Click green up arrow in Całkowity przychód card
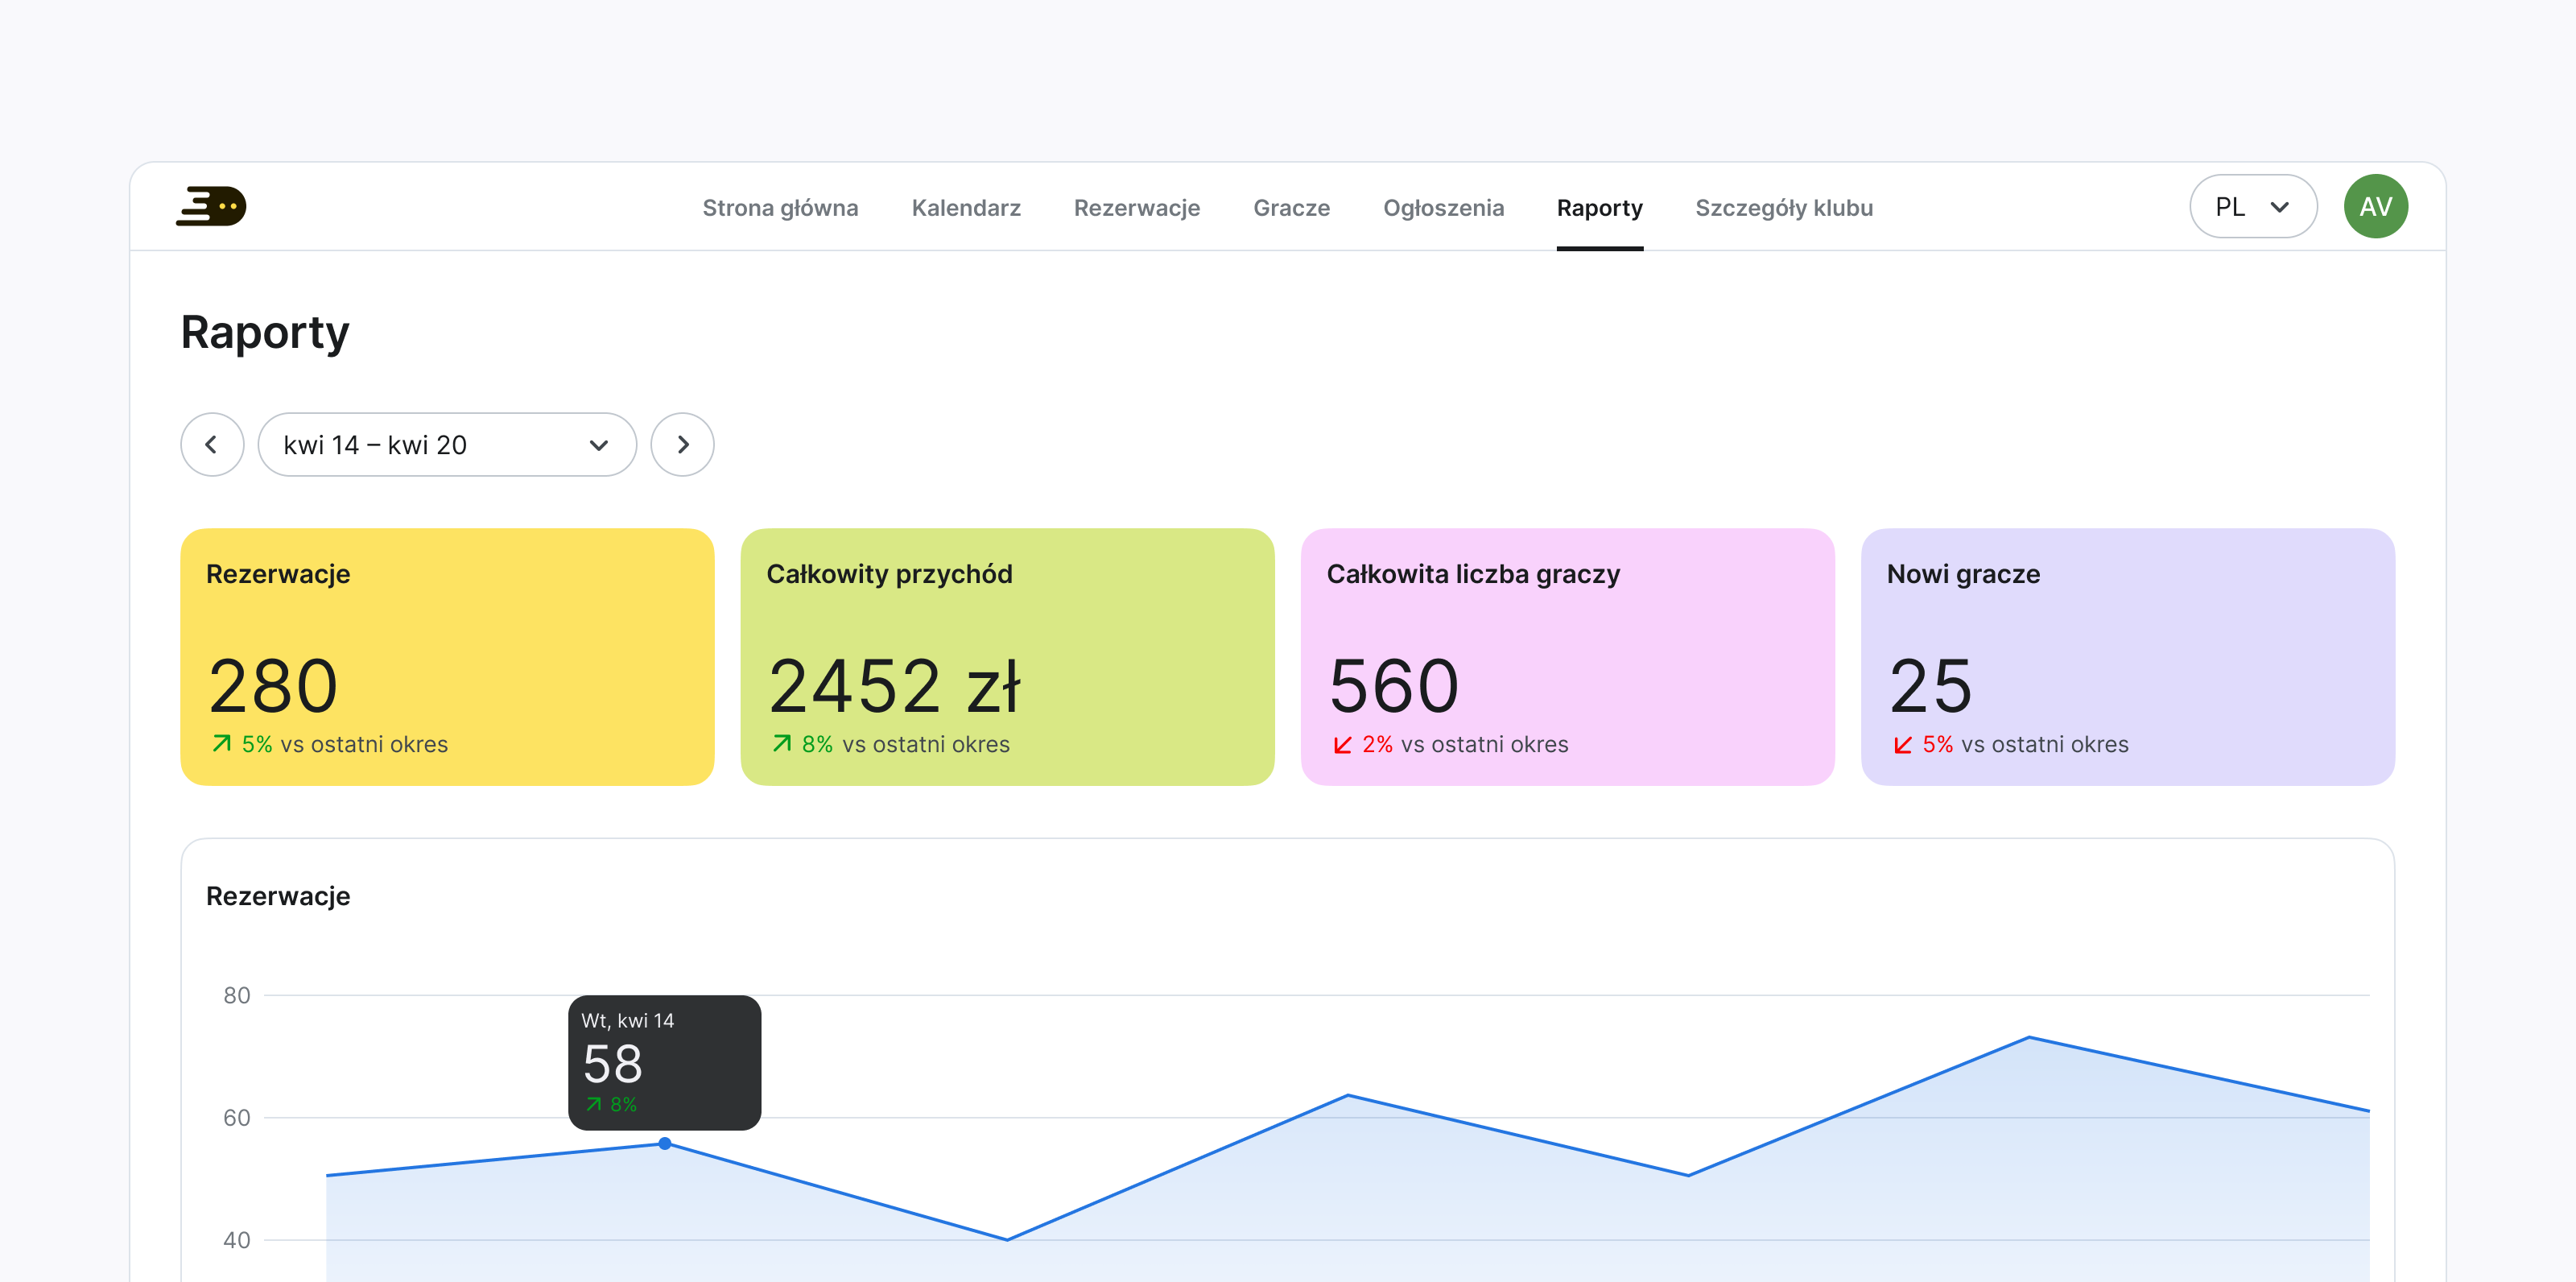 (x=782, y=744)
